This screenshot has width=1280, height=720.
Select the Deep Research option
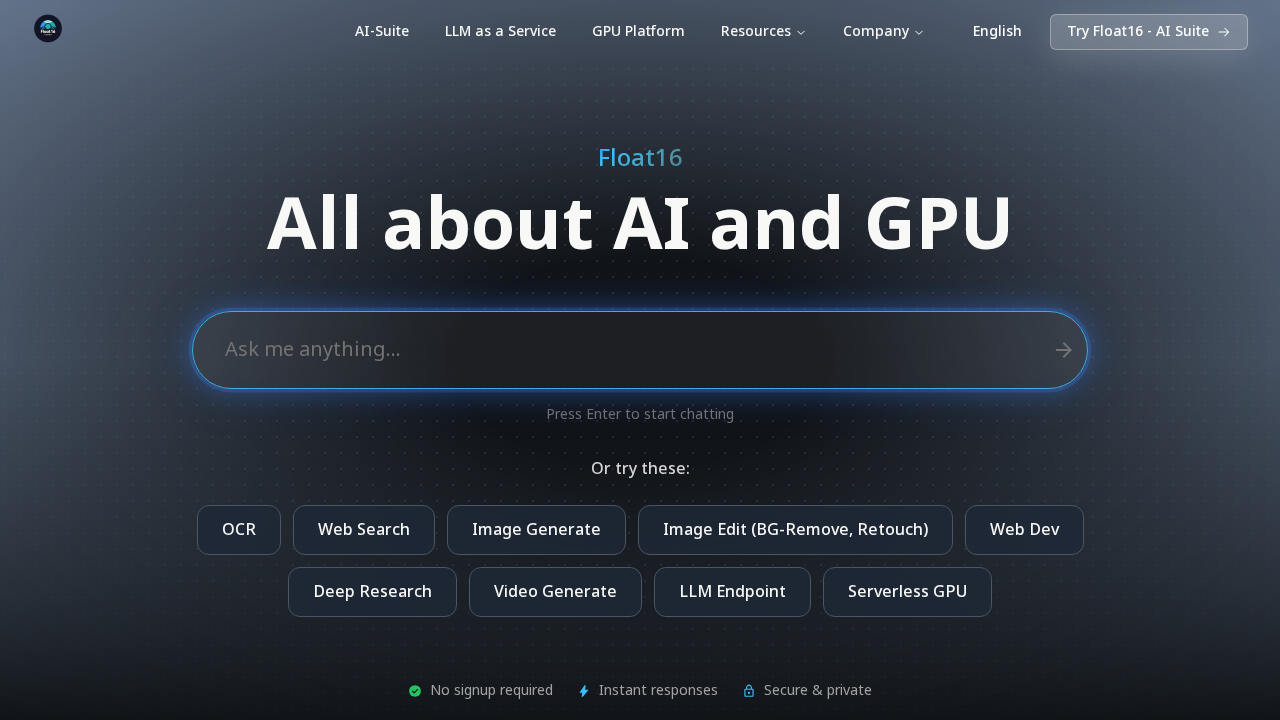372,591
